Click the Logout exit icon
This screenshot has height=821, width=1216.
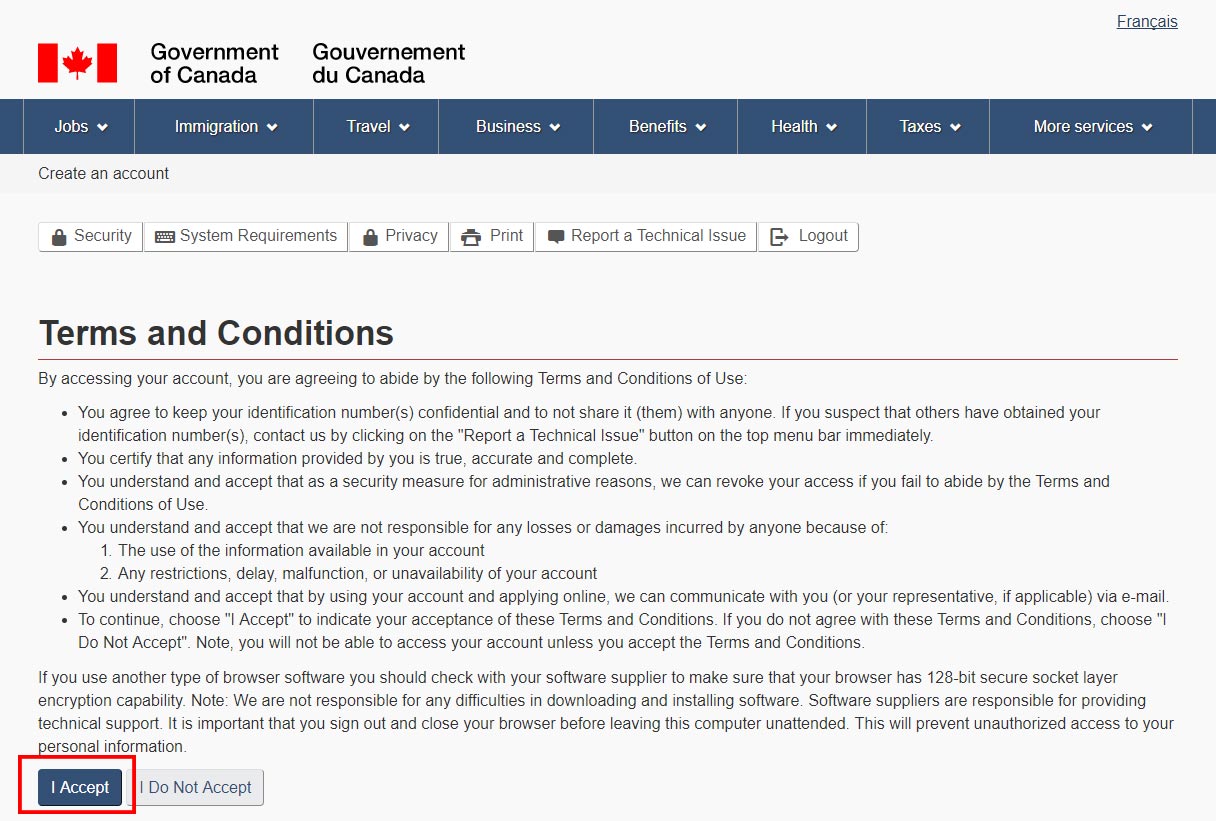click(780, 237)
